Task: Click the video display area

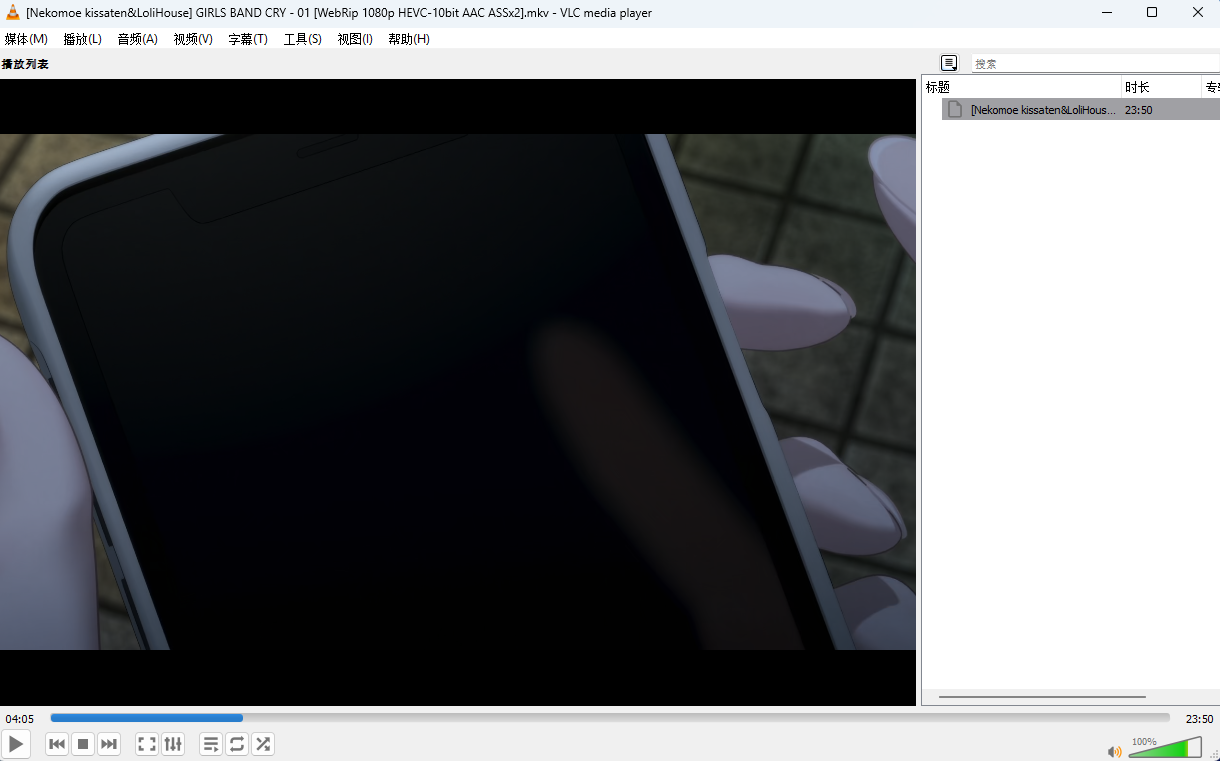Action: click(x=458, y=392)
